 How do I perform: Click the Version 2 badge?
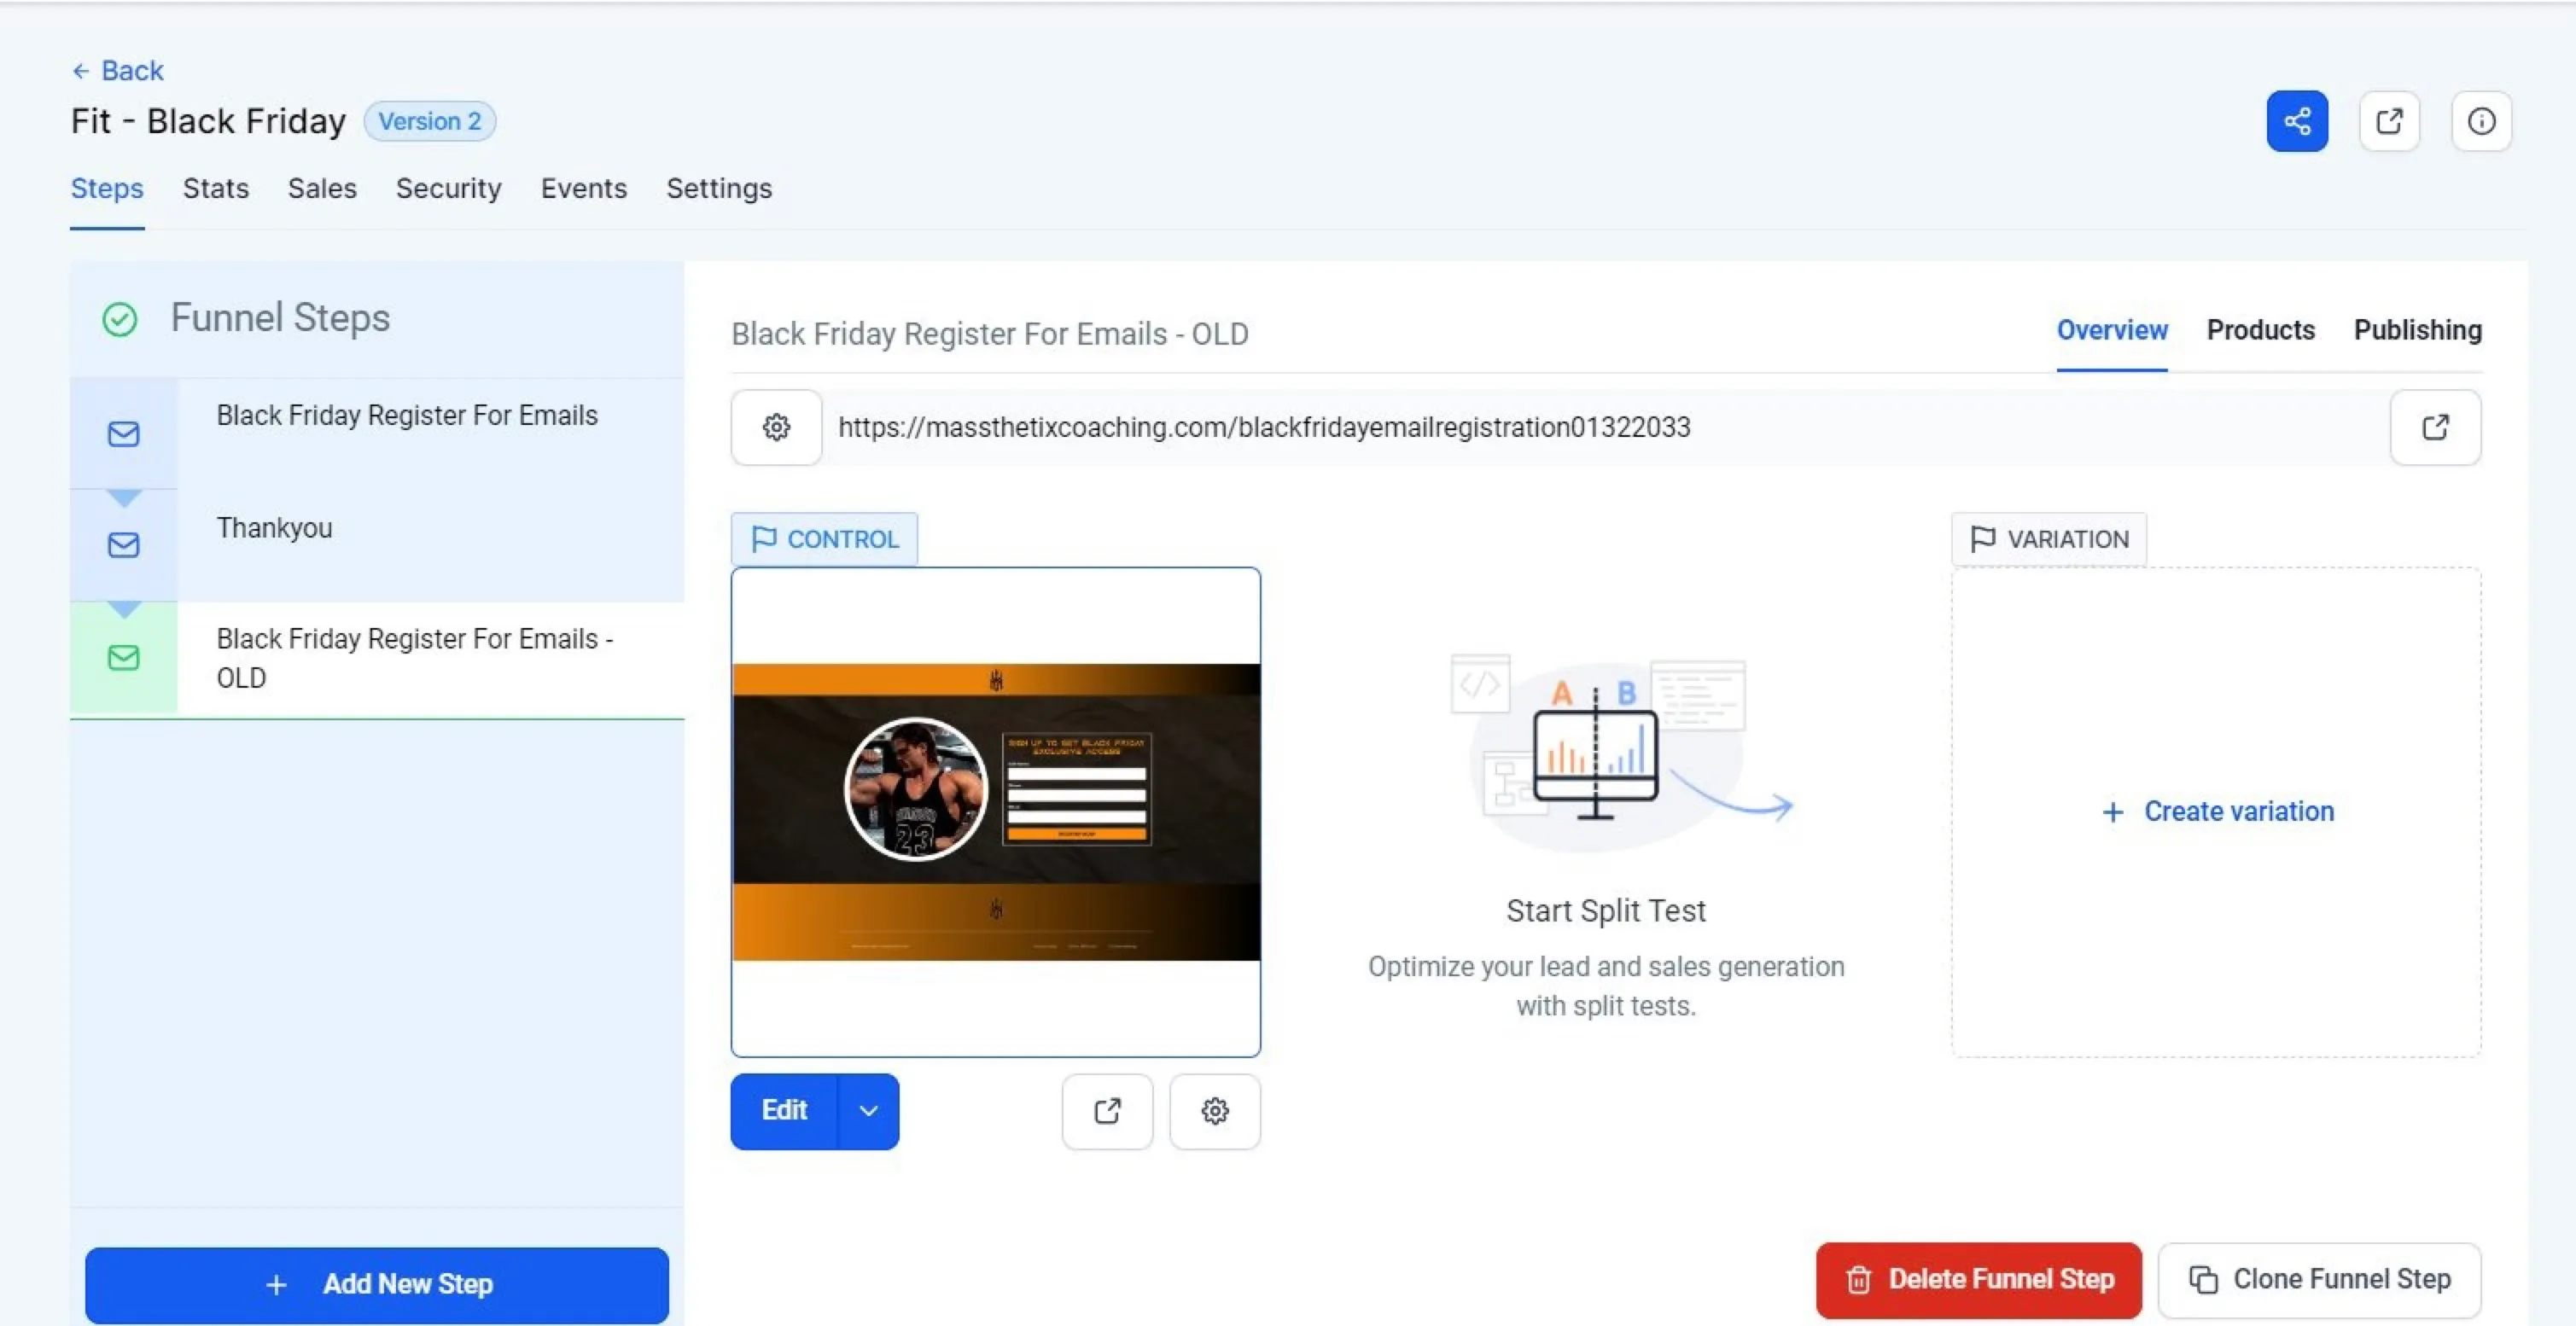point(429,121)
